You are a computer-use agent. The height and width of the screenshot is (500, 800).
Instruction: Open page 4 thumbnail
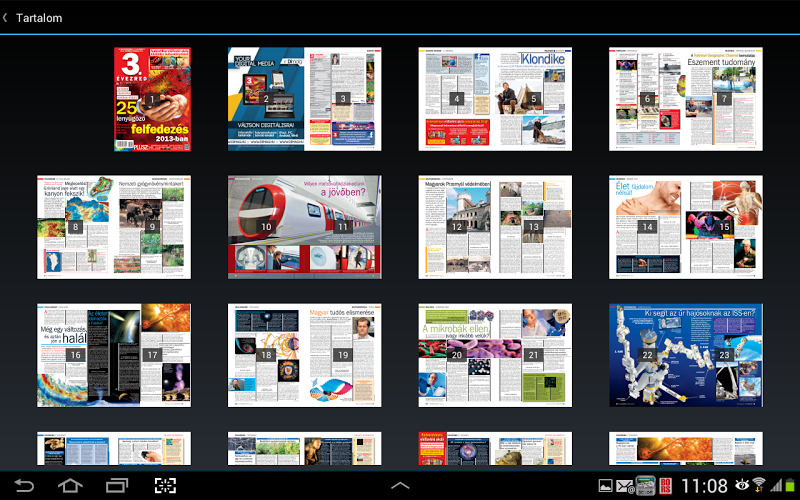click(x=457, y=99)
